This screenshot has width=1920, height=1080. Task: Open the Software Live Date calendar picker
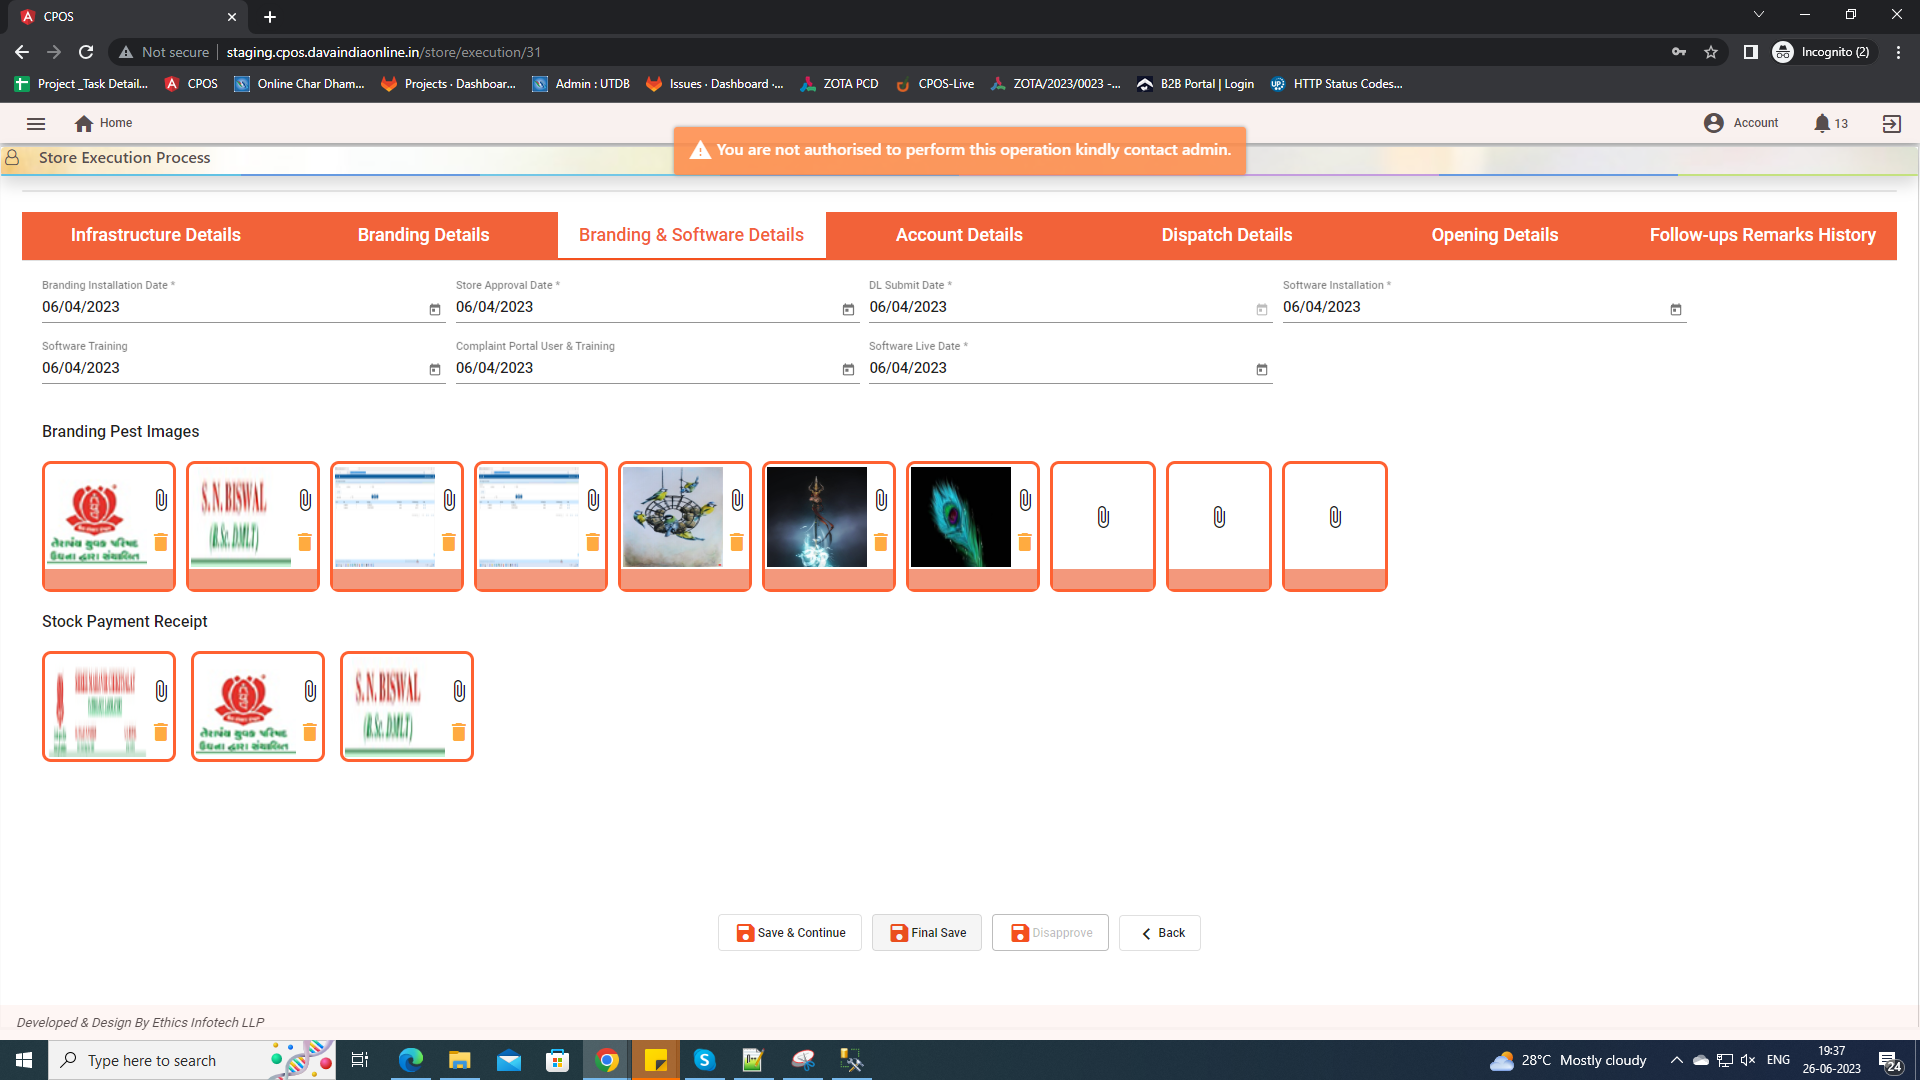pos(1261,370)
